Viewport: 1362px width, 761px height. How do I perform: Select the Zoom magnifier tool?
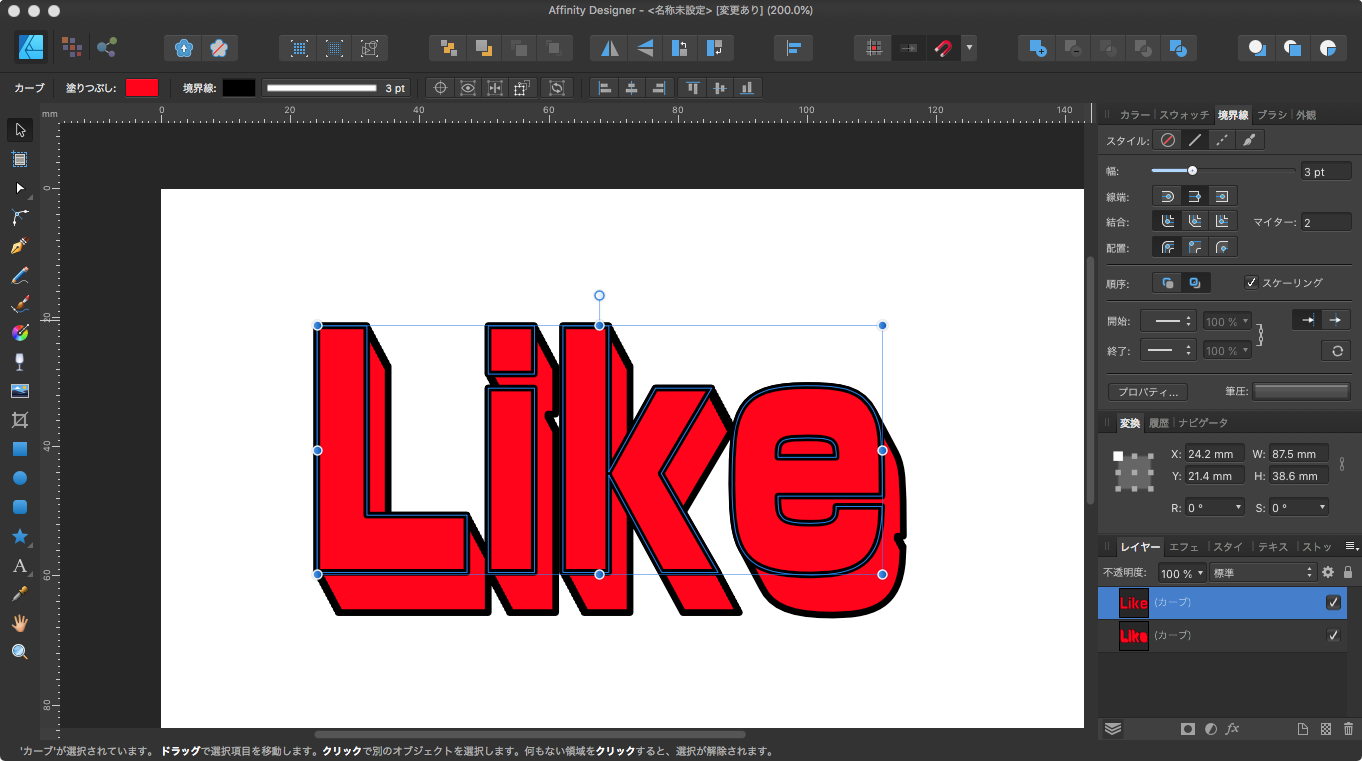(x=19, y=652)
